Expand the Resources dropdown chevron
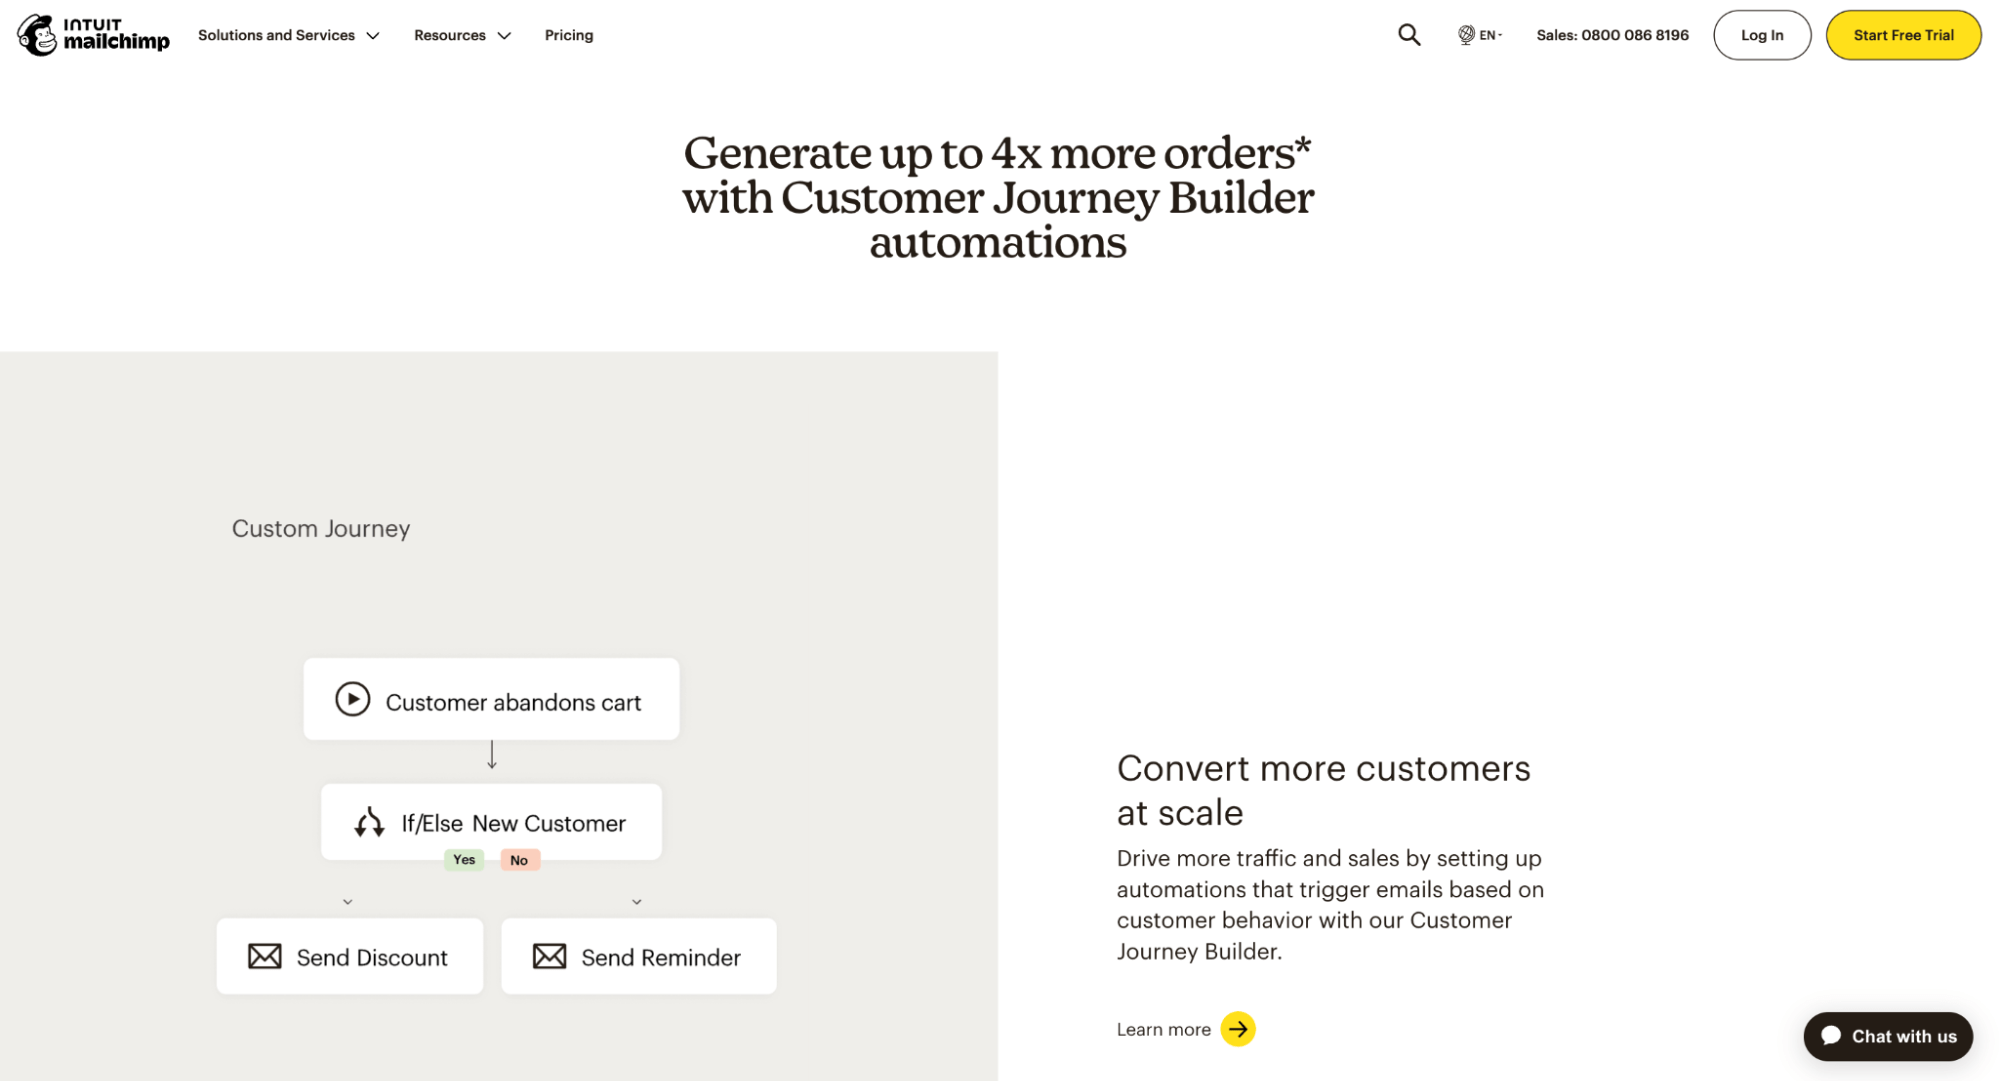1999x1082 pixels. pos(504,36)
